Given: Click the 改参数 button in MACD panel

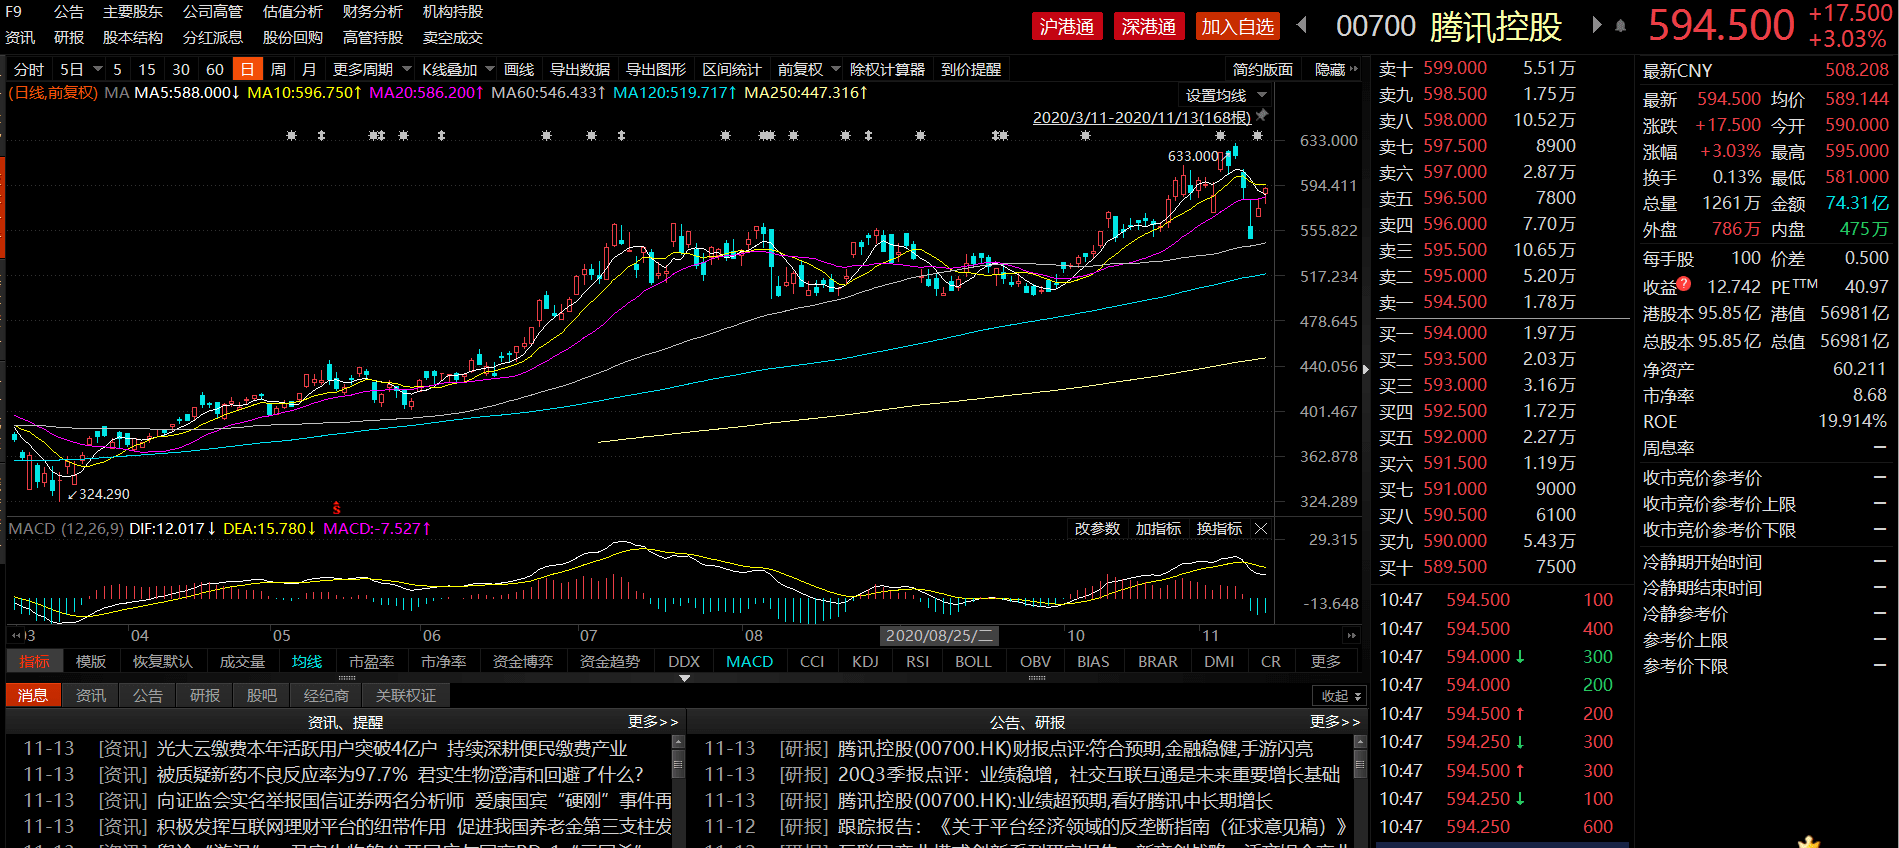Looking at the screenshot, I should (x=1097, y=529).
